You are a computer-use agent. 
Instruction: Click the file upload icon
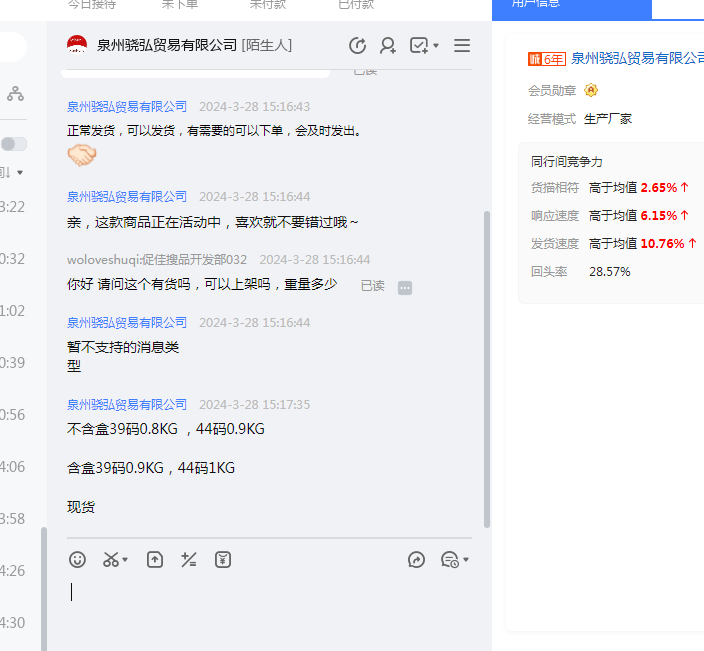pos(155,560)
